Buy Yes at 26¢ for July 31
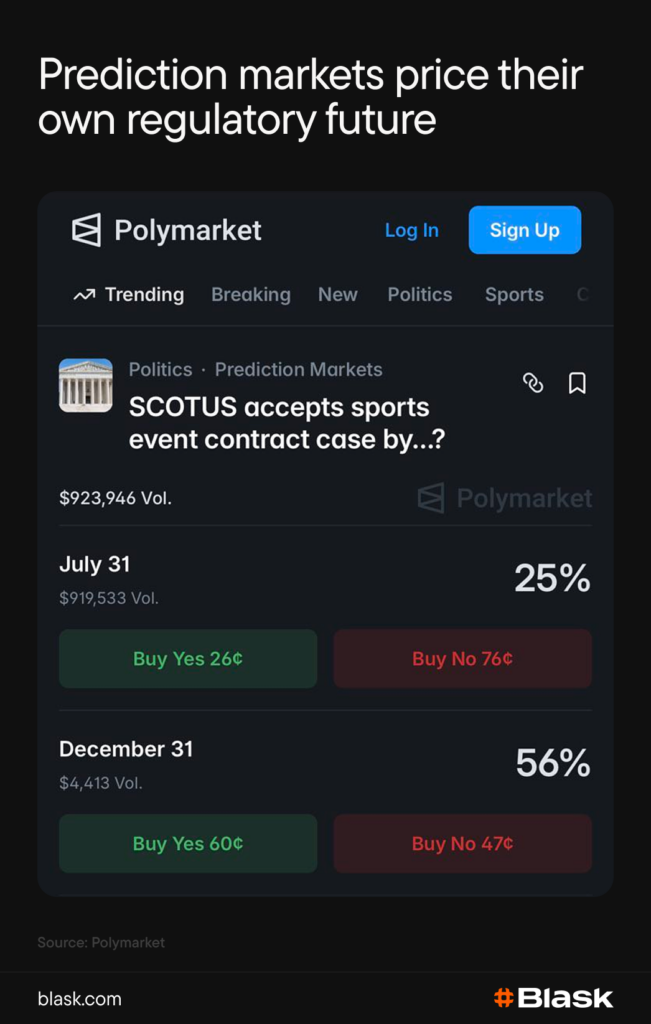 [188, 659]
